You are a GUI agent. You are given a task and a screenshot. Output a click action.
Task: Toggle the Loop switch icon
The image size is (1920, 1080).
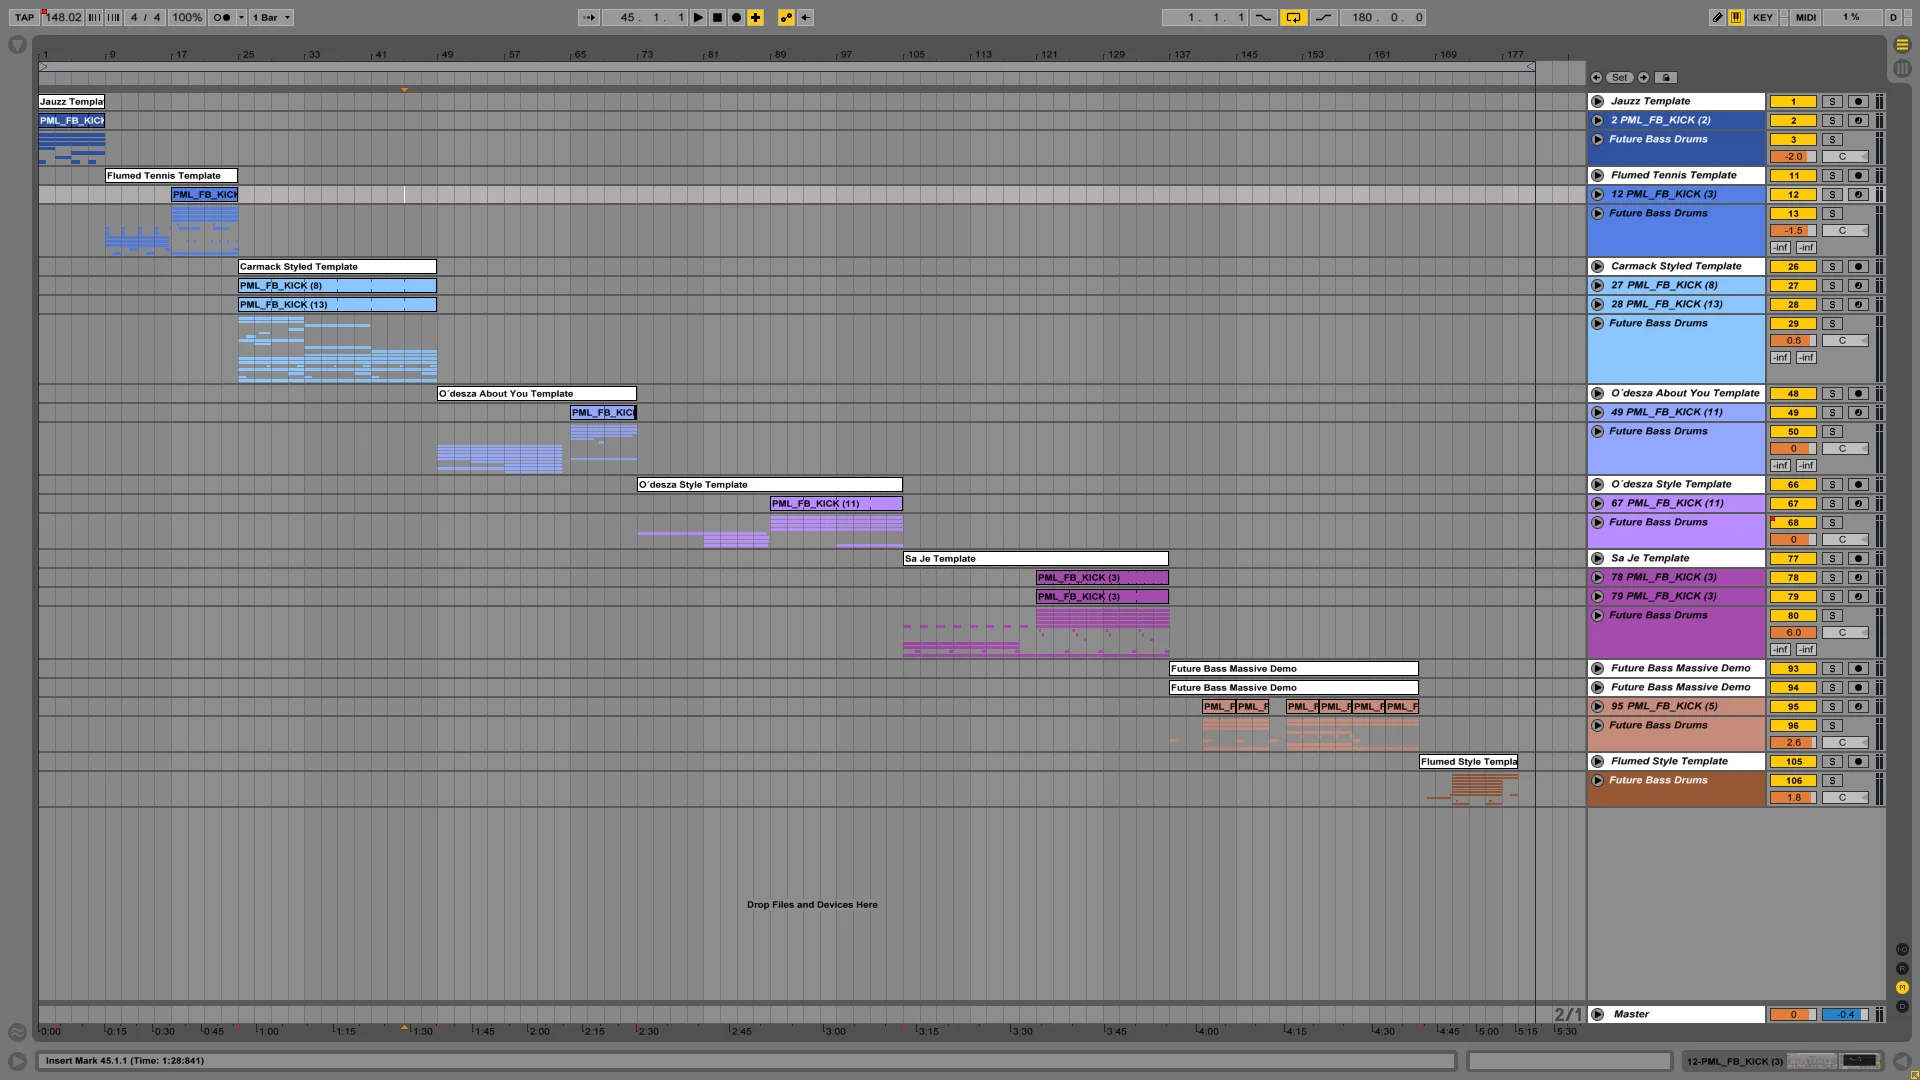(1293, 17)
